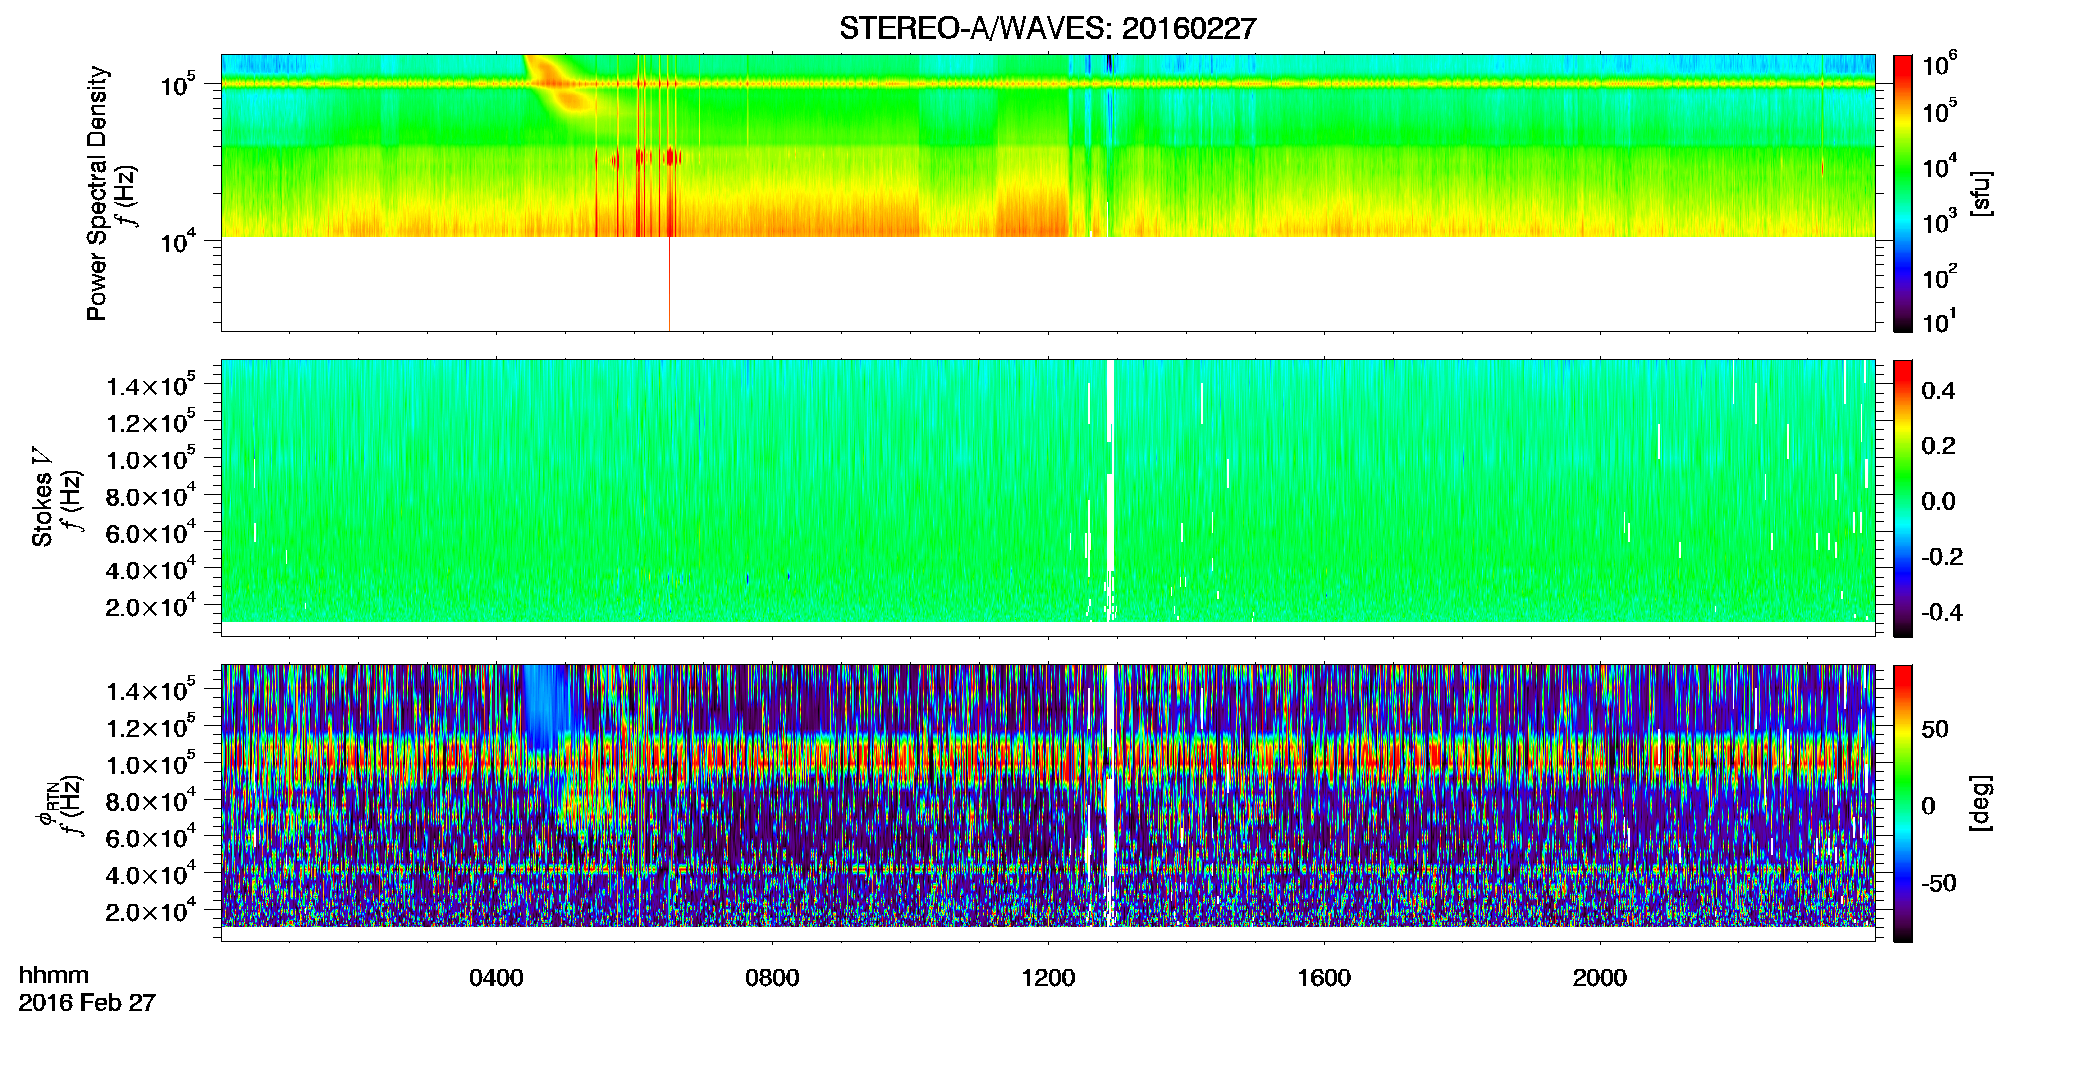The width and height of the screenshot is (2096, 1080).
Task: Click the phi RTN angle colorbar
Action: tap(1903, 803)
